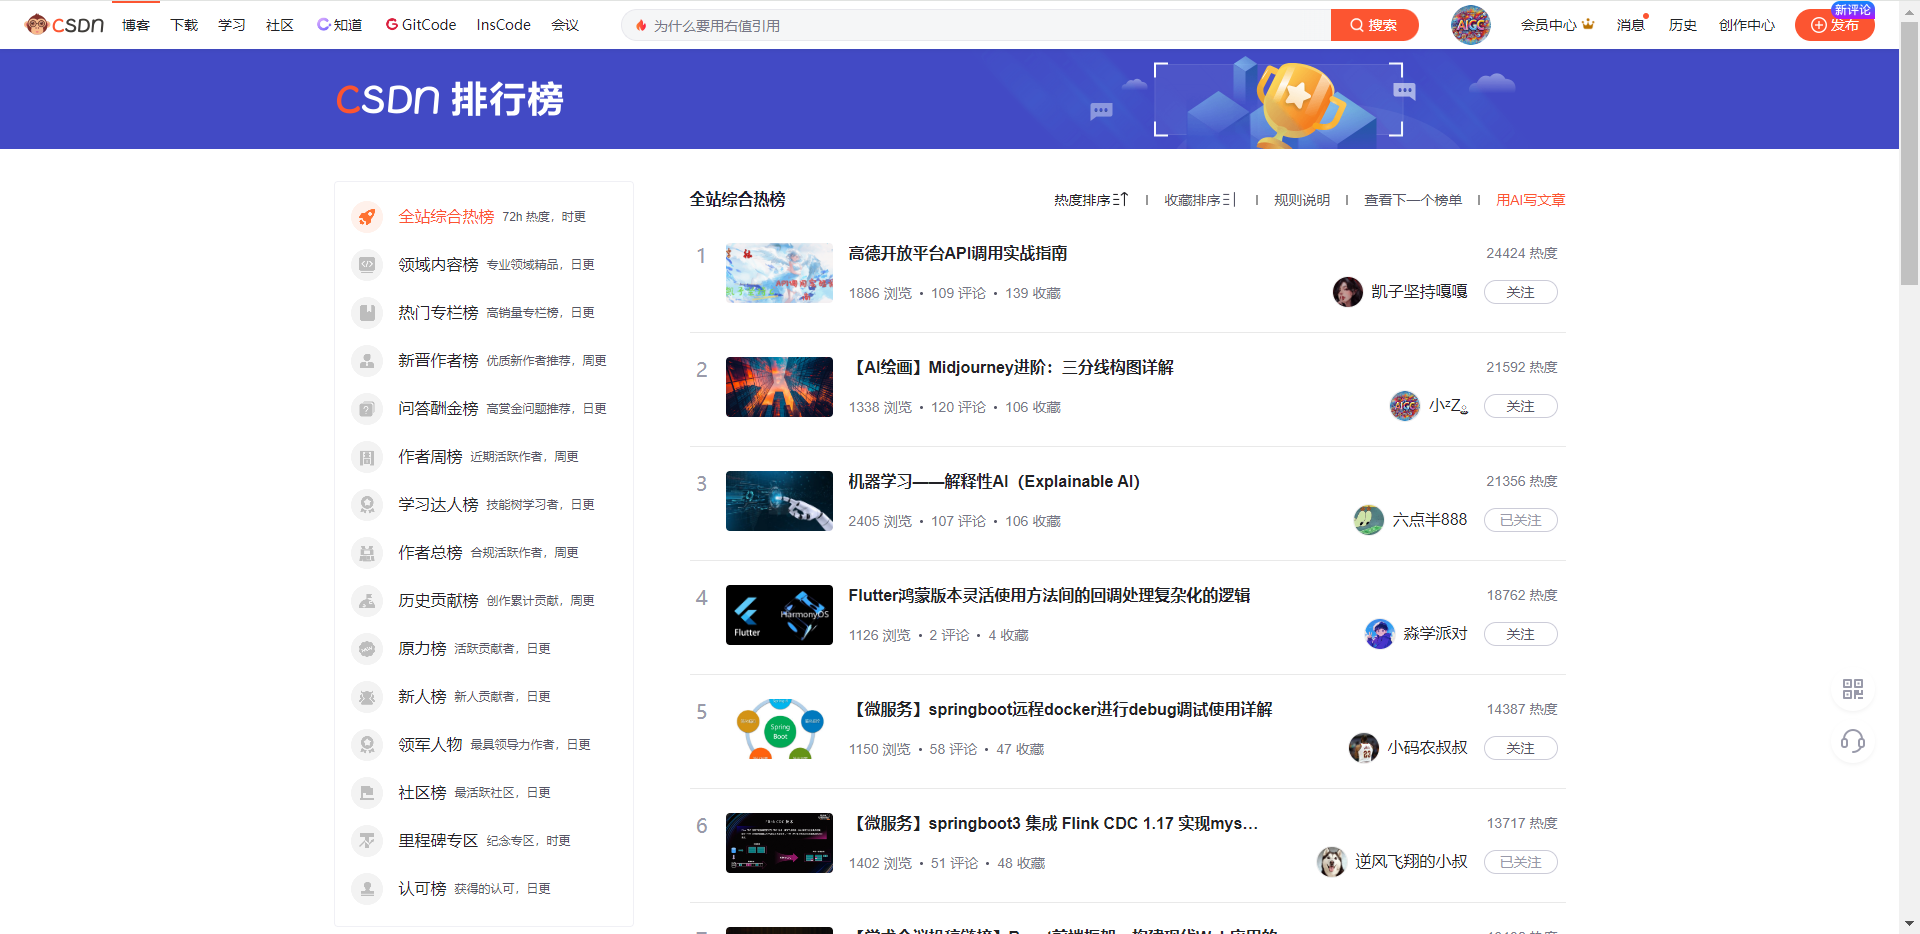
Task: Click the 学习达人榜 sidebar icon
Action: [367, 505]
